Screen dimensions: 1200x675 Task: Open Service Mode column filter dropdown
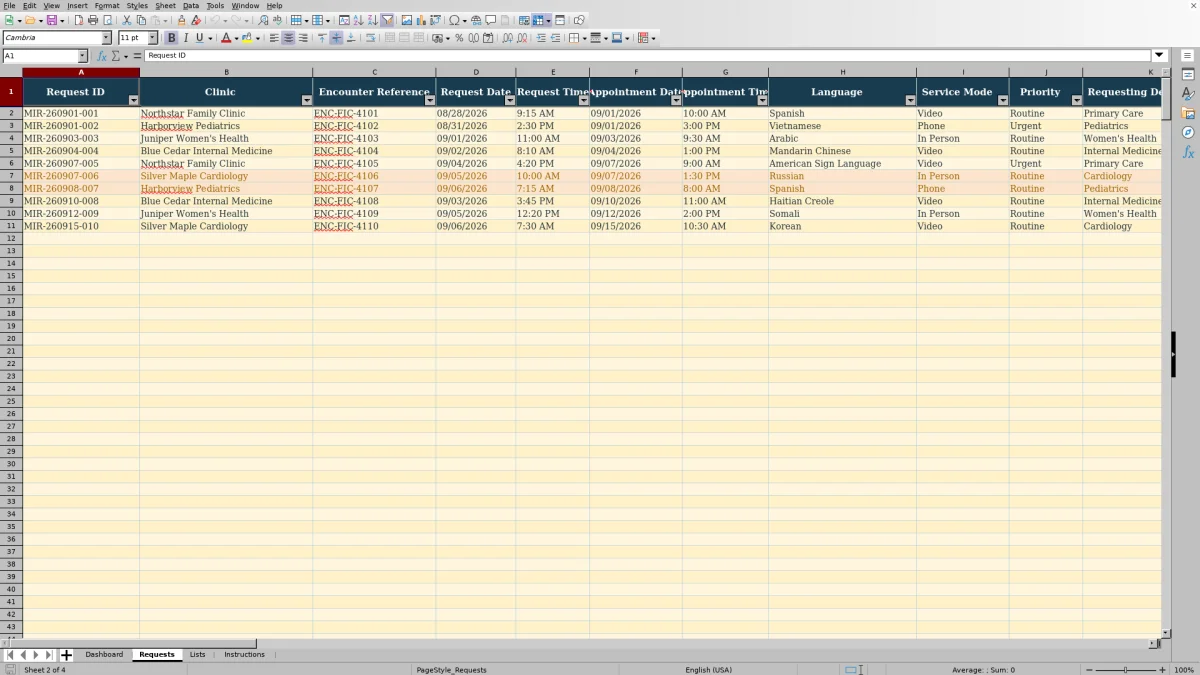tap(1003, 100)
